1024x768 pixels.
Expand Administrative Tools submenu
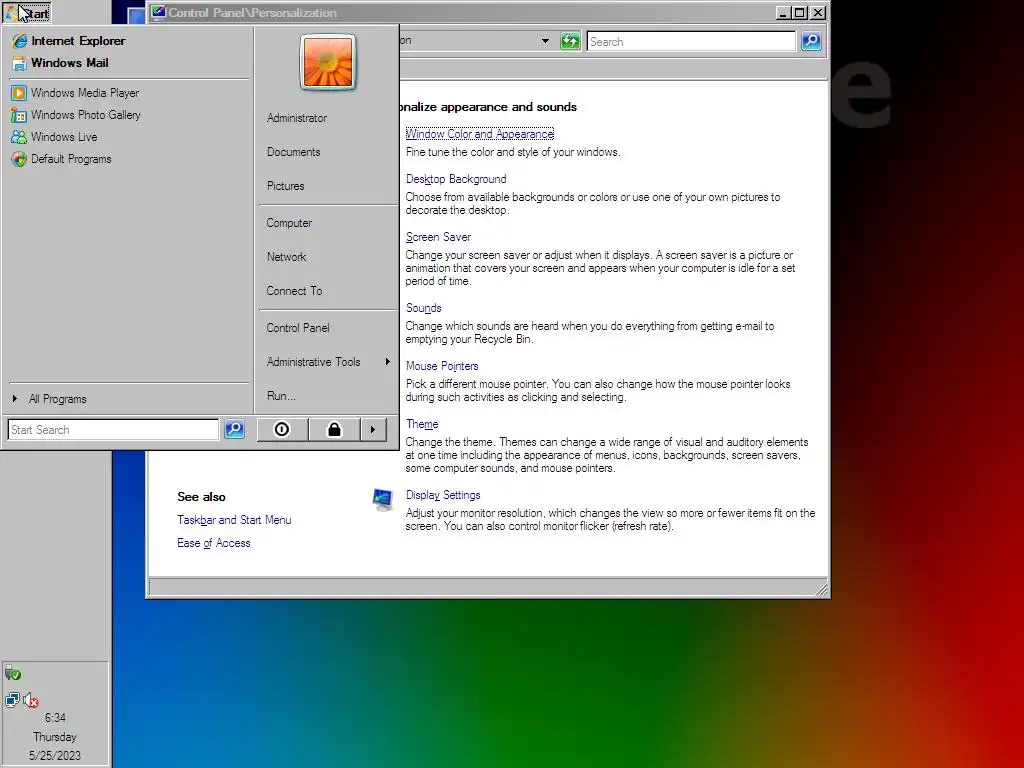click(x=328, y=362)
